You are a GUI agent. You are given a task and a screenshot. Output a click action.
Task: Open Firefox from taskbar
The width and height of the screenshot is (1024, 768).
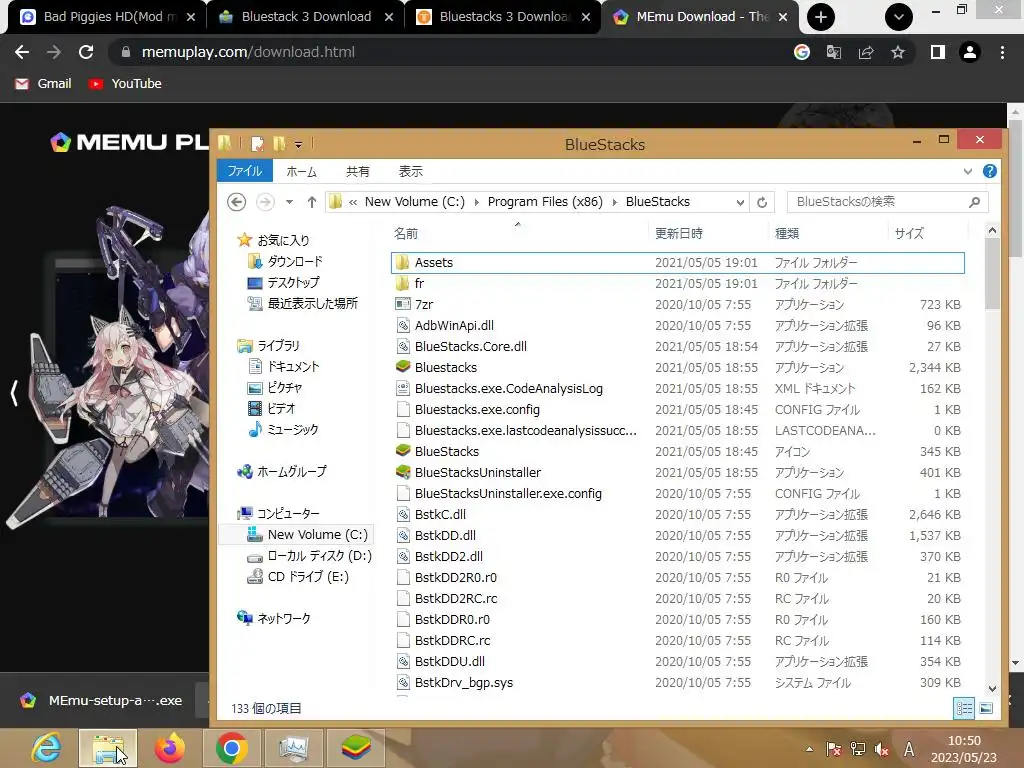click(169, 748)
